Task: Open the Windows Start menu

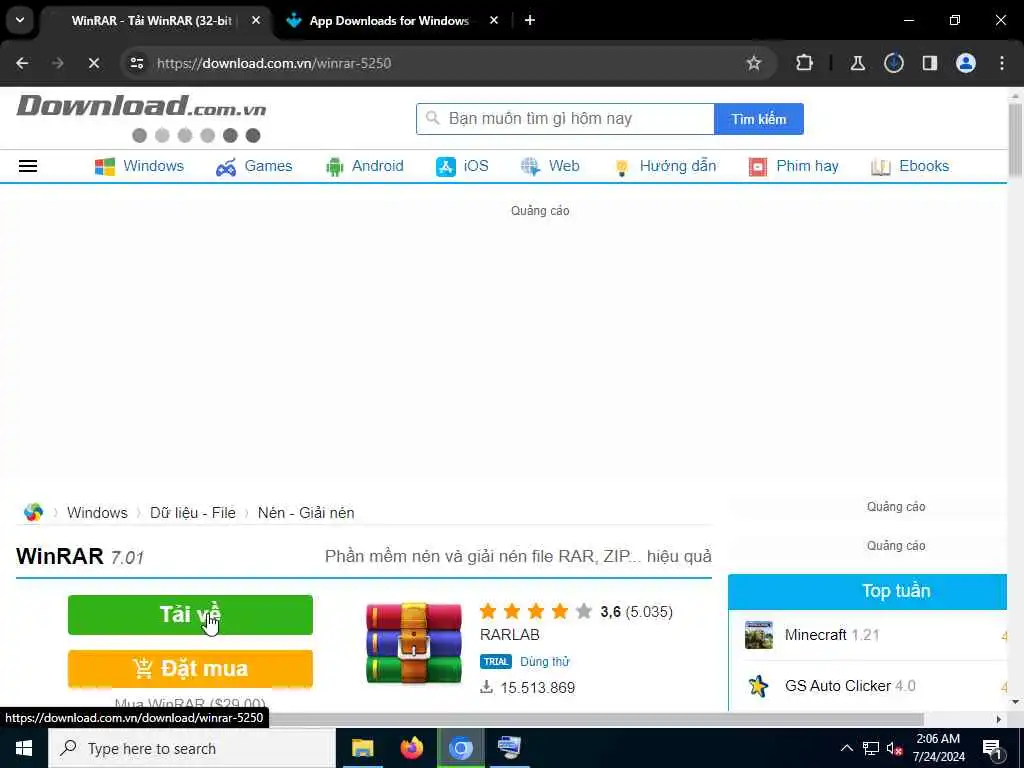Action: [24, 748]
